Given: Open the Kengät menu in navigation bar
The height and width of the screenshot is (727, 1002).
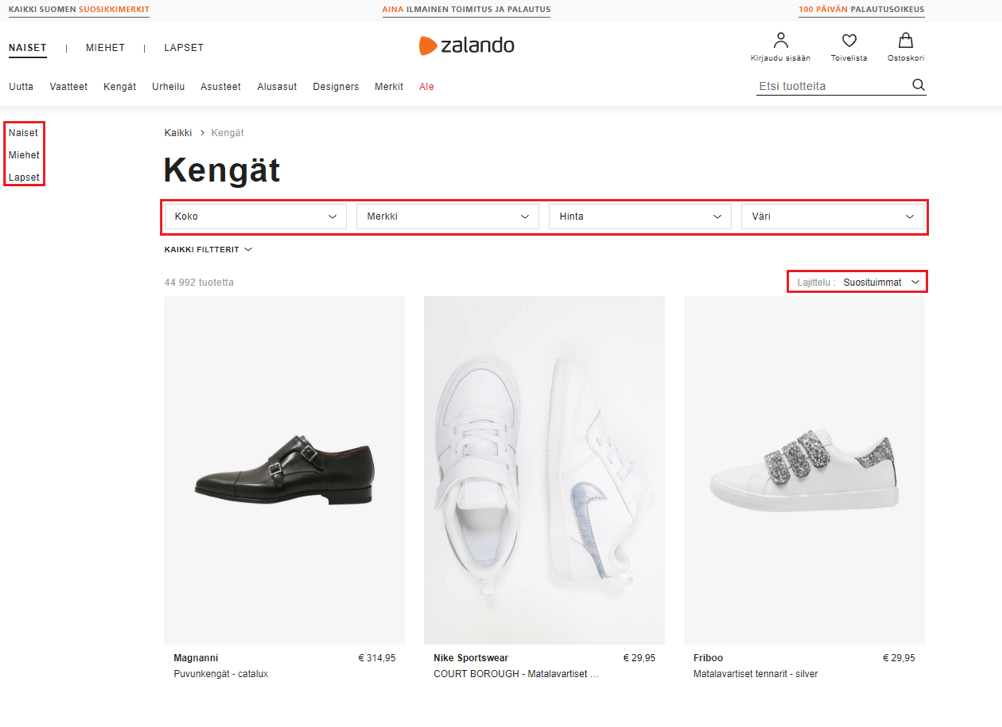Looking at the screenshot, I should coord(119,87).
